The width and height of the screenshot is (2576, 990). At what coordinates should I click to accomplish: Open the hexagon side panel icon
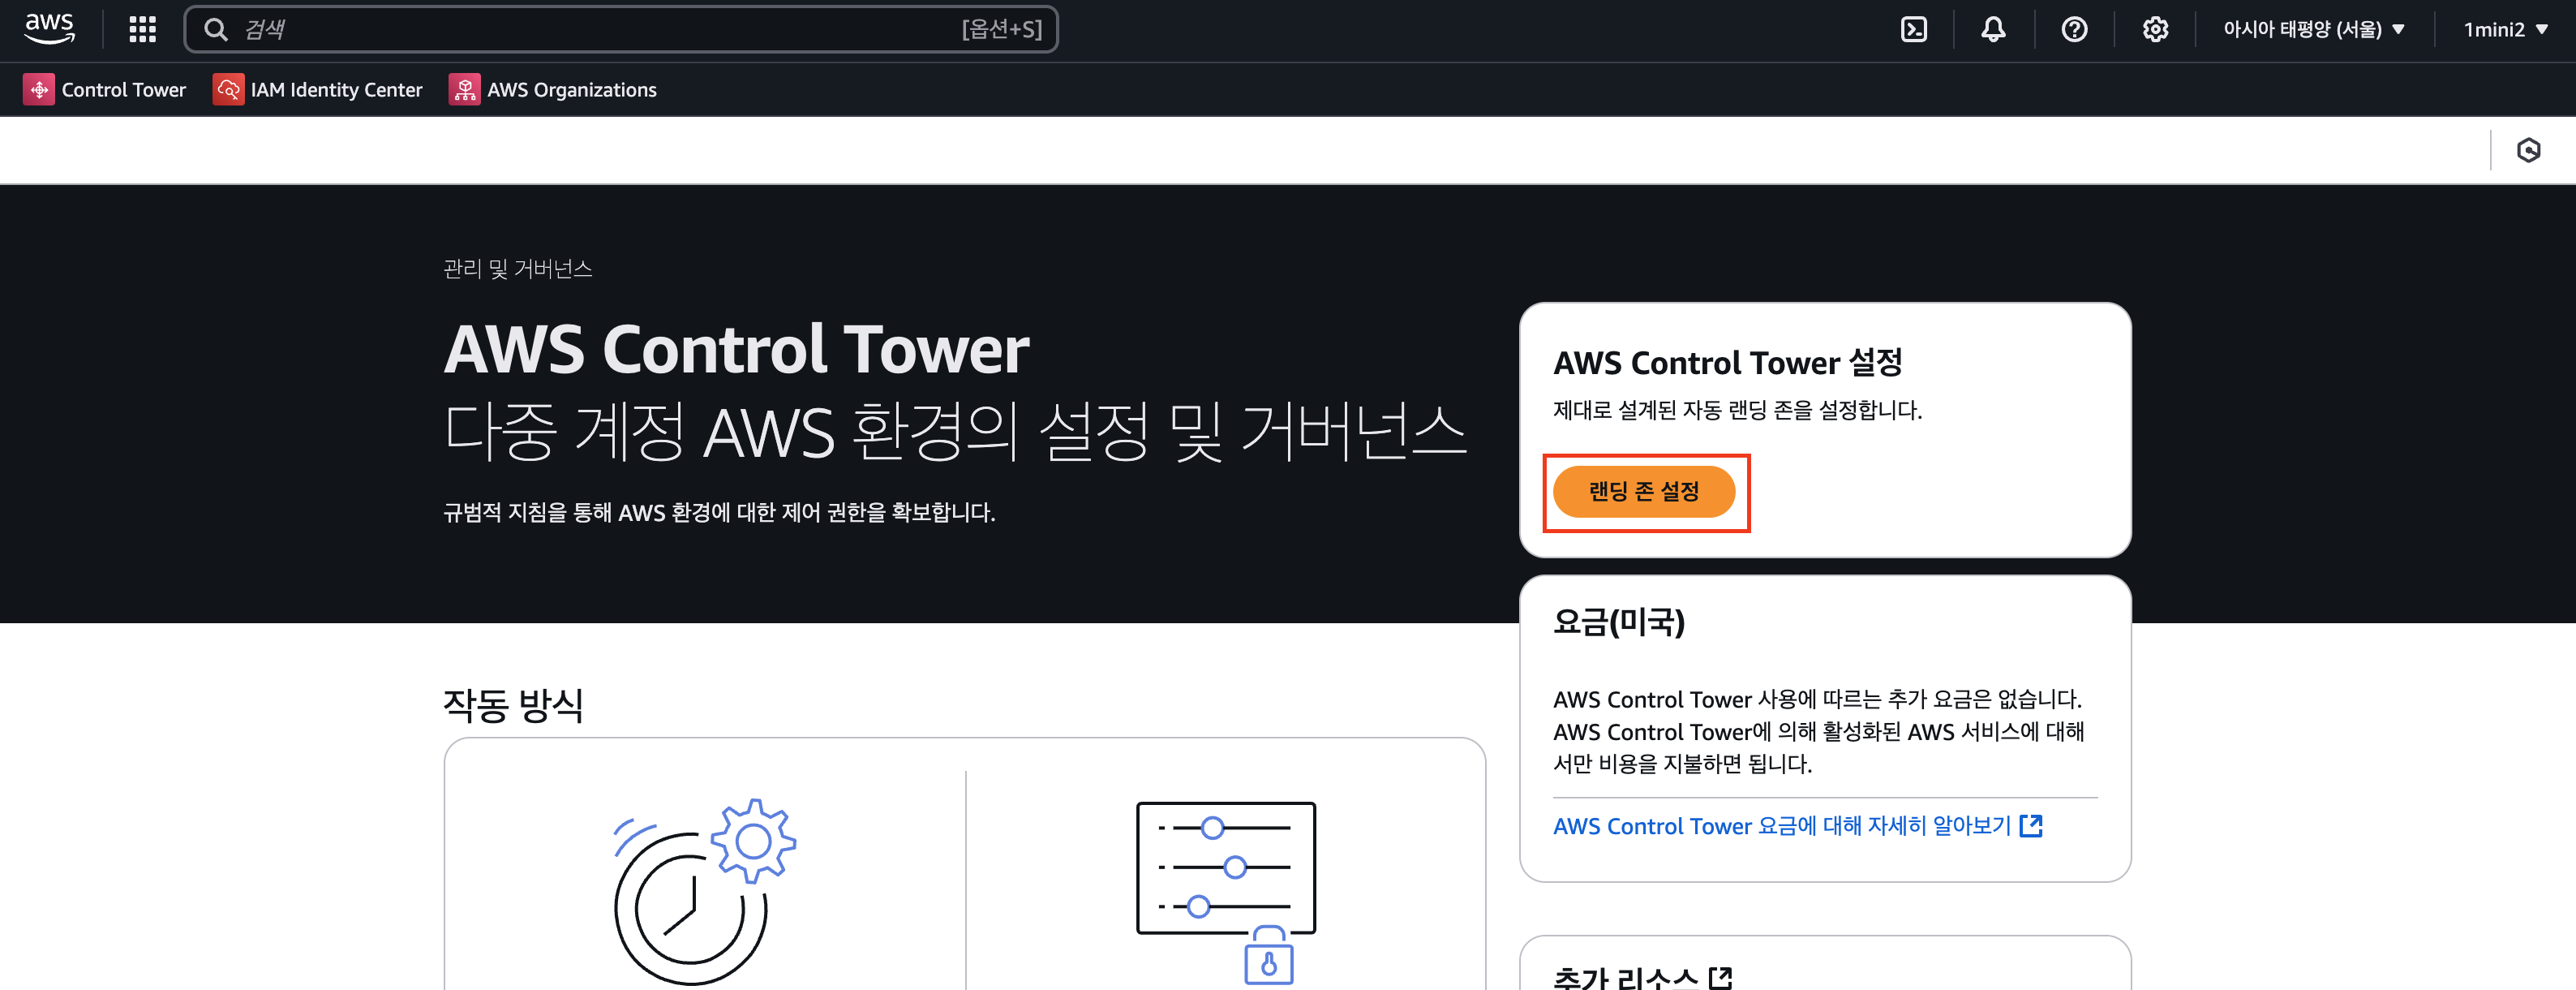[x=2528, y=150]
